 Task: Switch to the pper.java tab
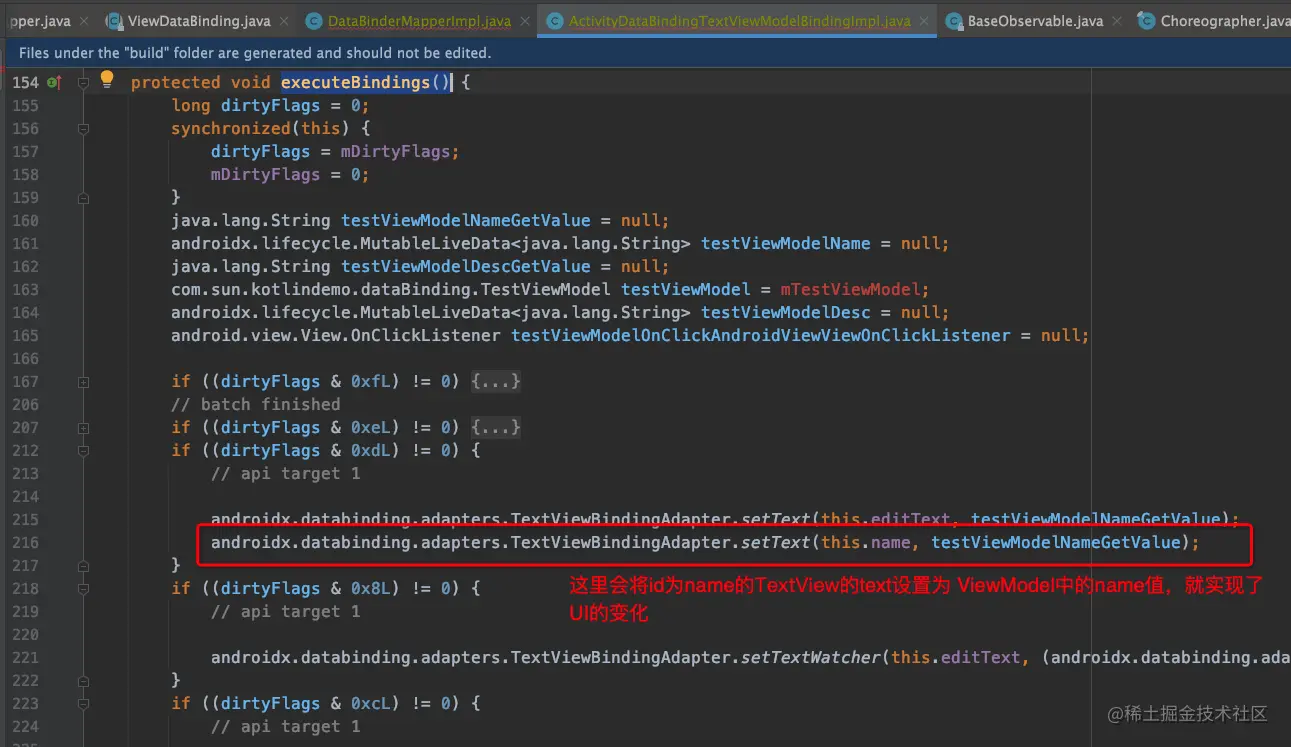[x=48, y=21]
